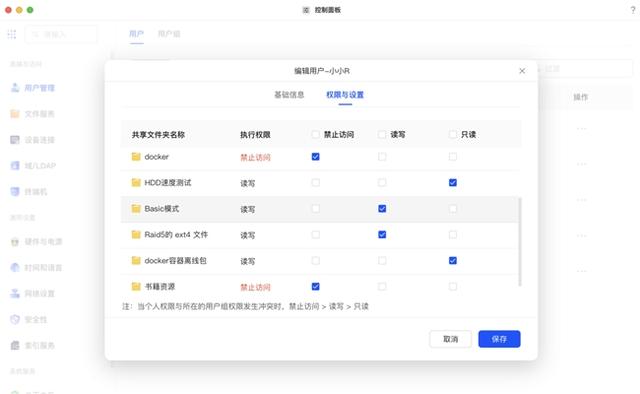Viewport: 640px width, 394px height.
Task: Check 读写 for docker容器离线包
Action: pos(382,260)
